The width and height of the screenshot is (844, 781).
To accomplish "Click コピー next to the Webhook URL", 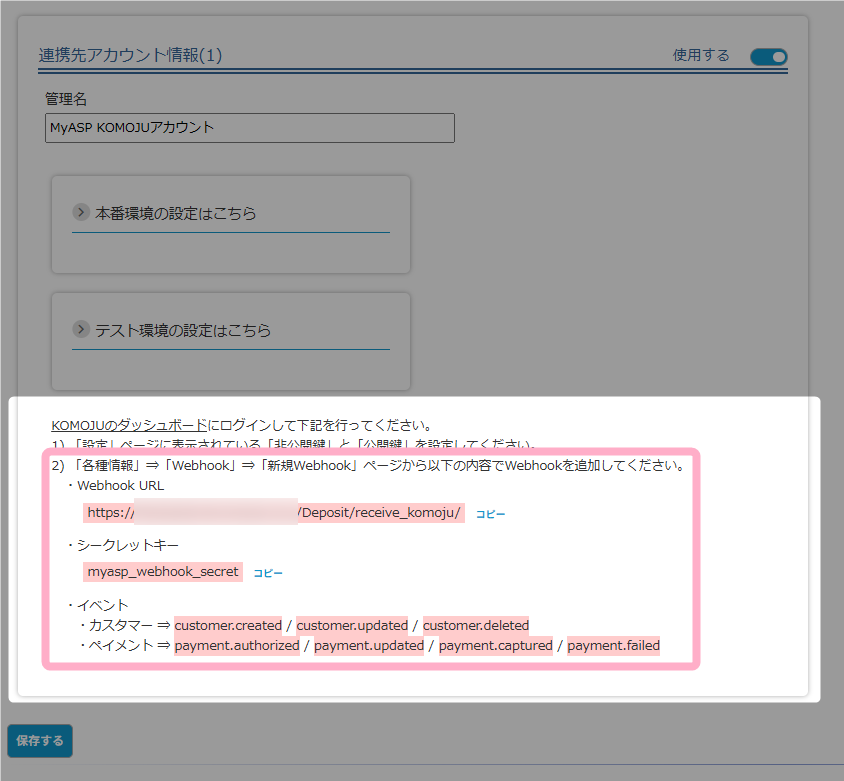I will coord(490,514).
